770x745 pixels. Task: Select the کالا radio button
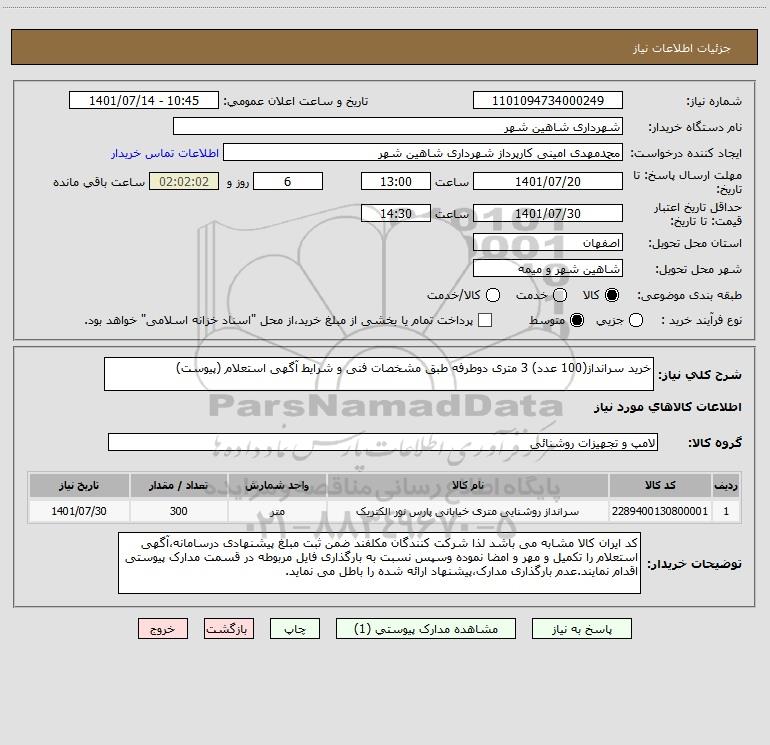pyautogui.click(x=612, y=295)
